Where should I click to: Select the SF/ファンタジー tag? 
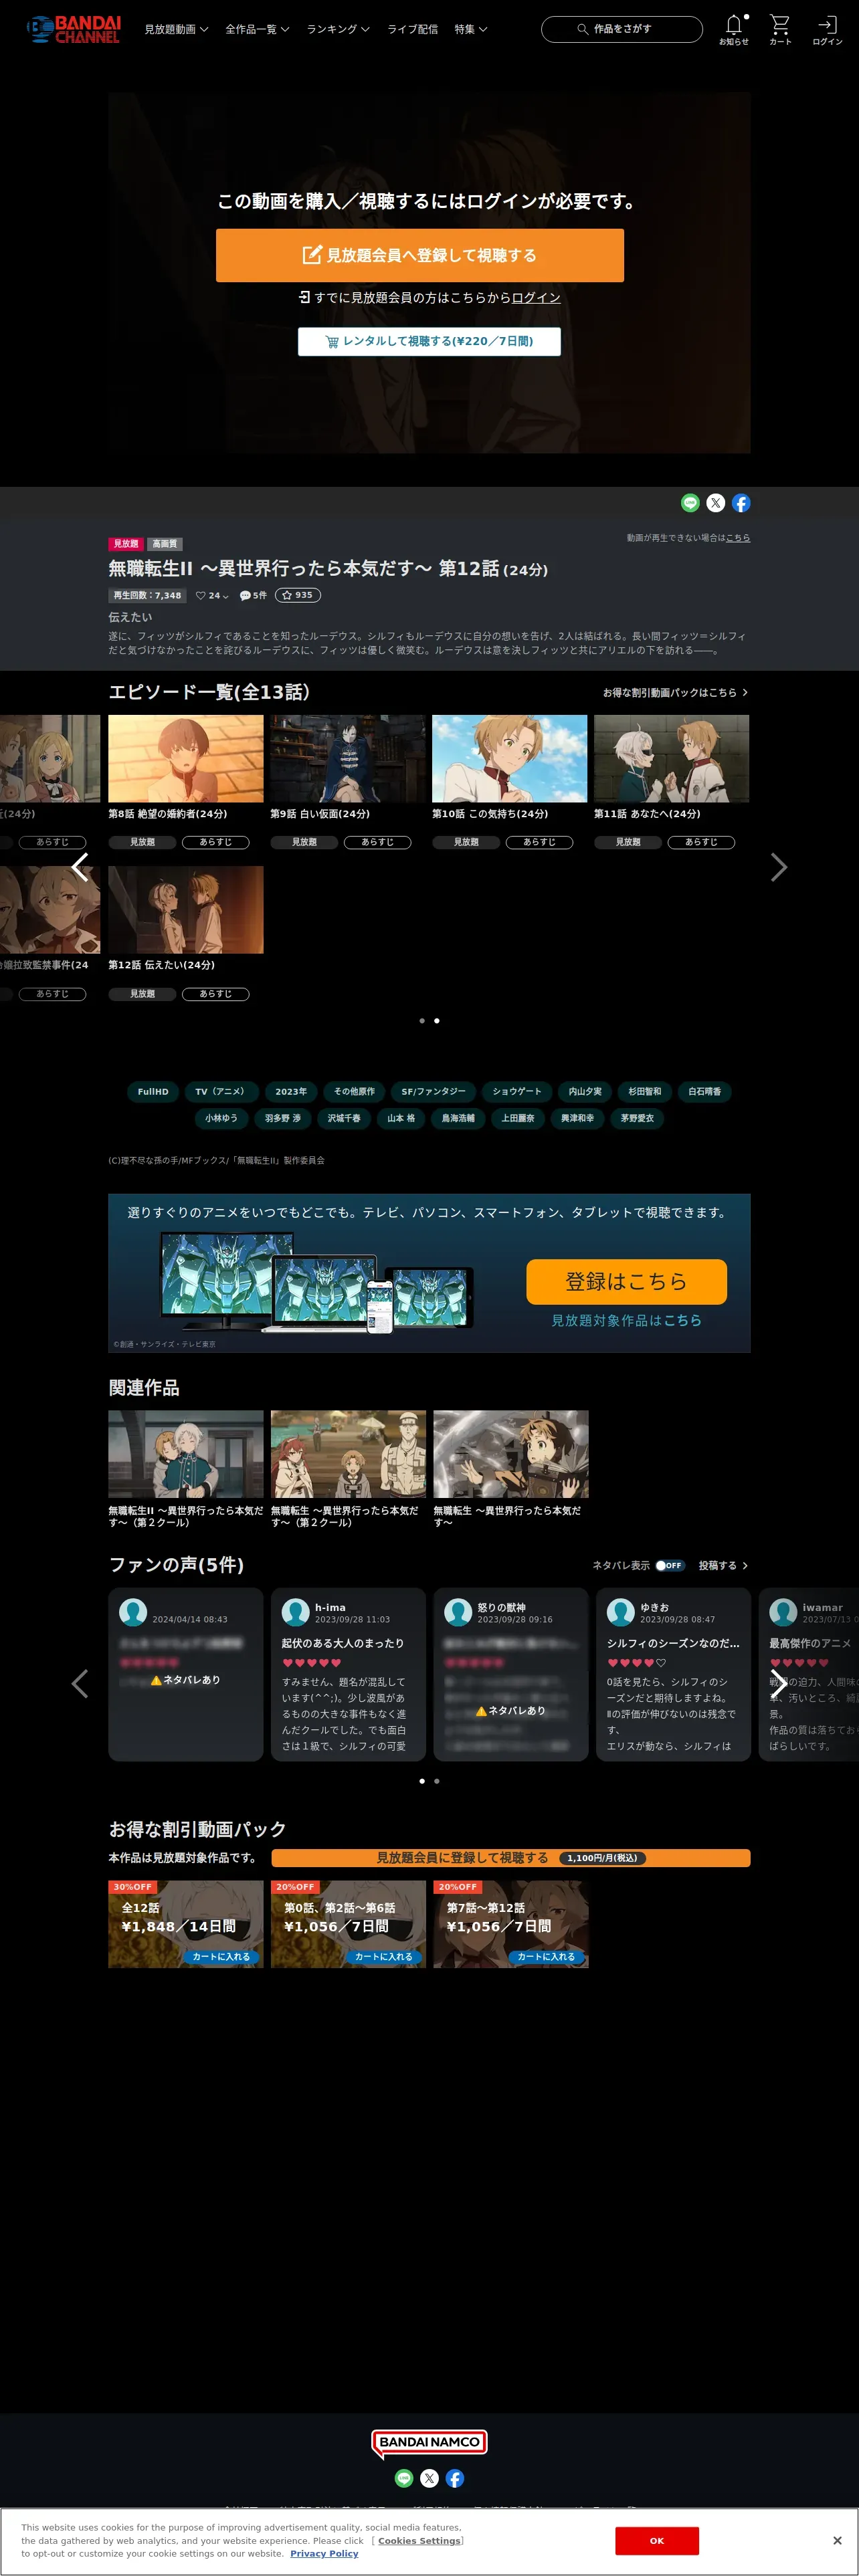coord(433,1091)
